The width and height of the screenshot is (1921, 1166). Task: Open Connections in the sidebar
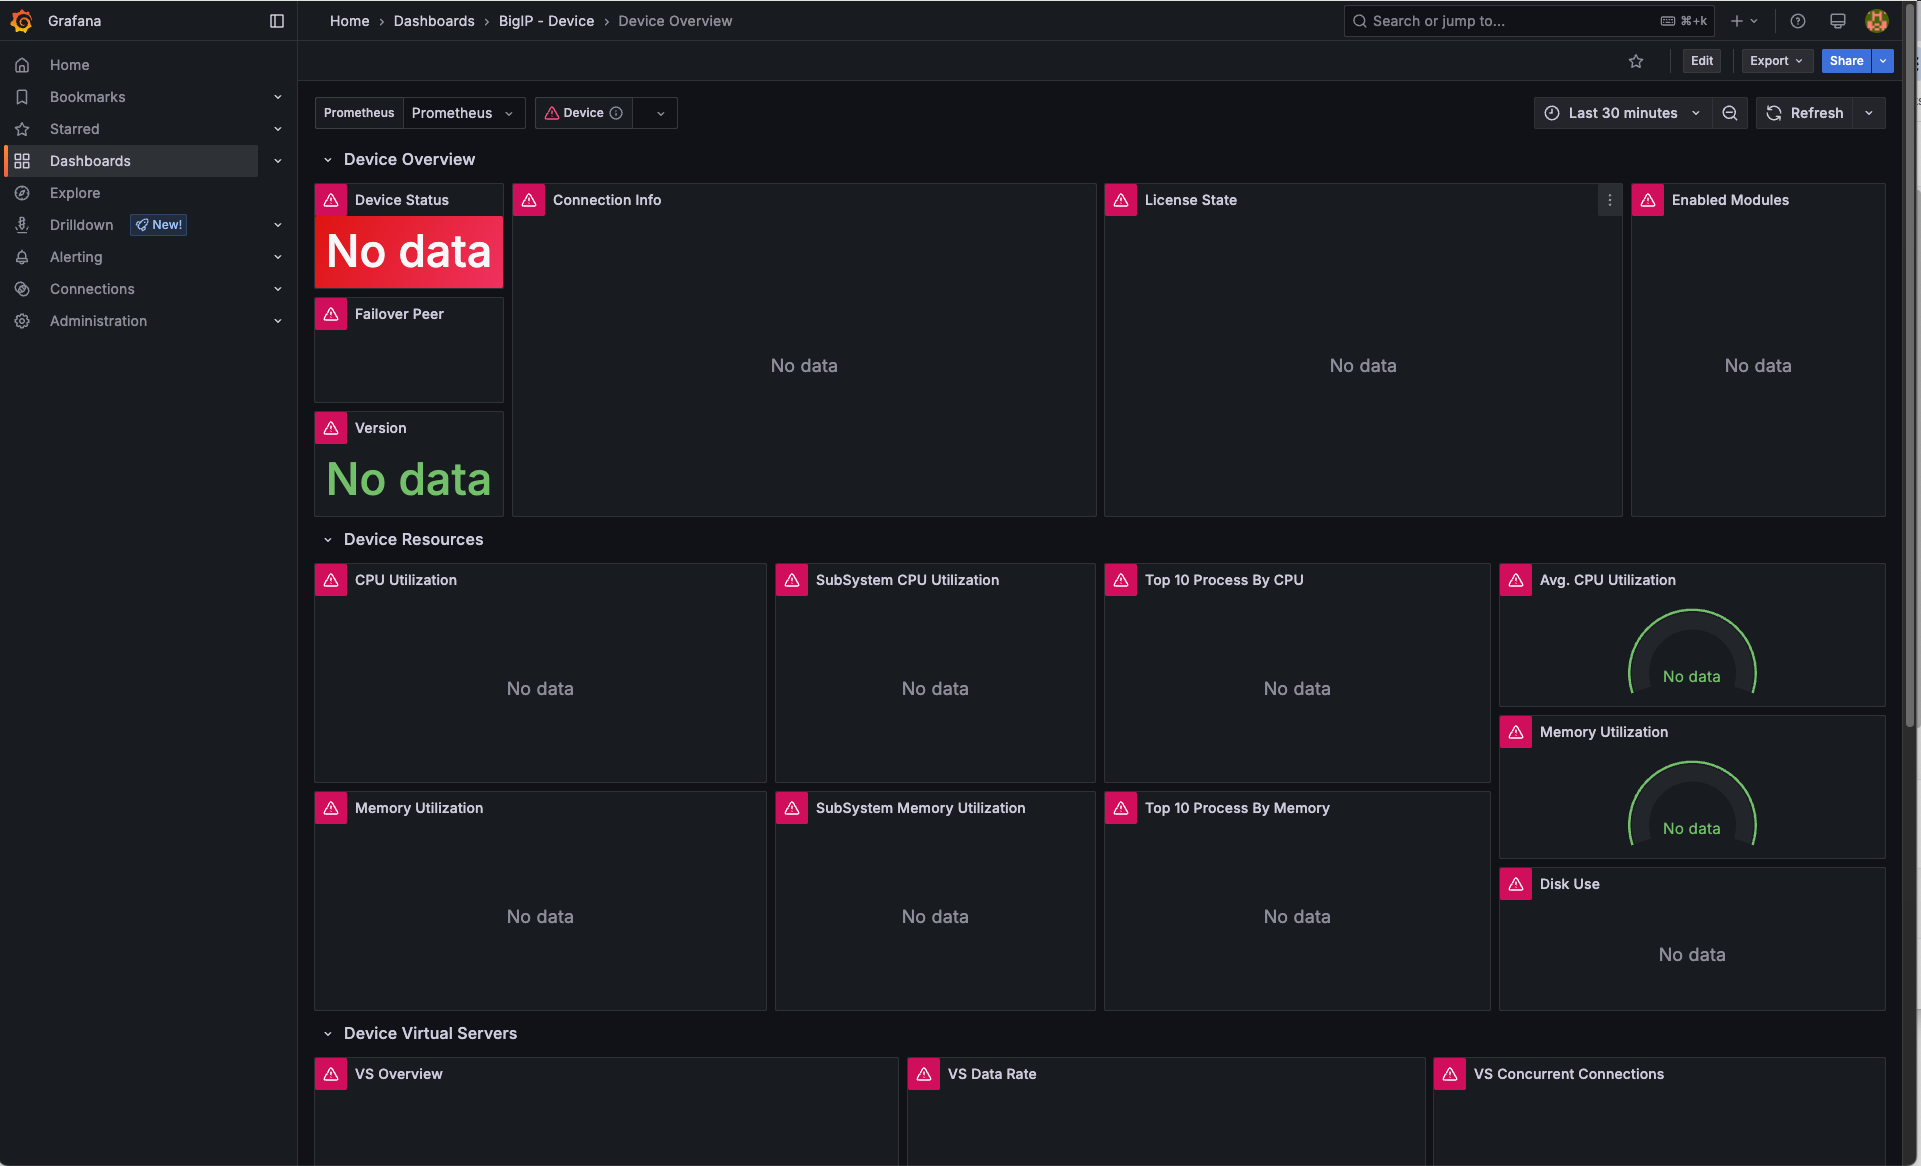click(91, 288)
